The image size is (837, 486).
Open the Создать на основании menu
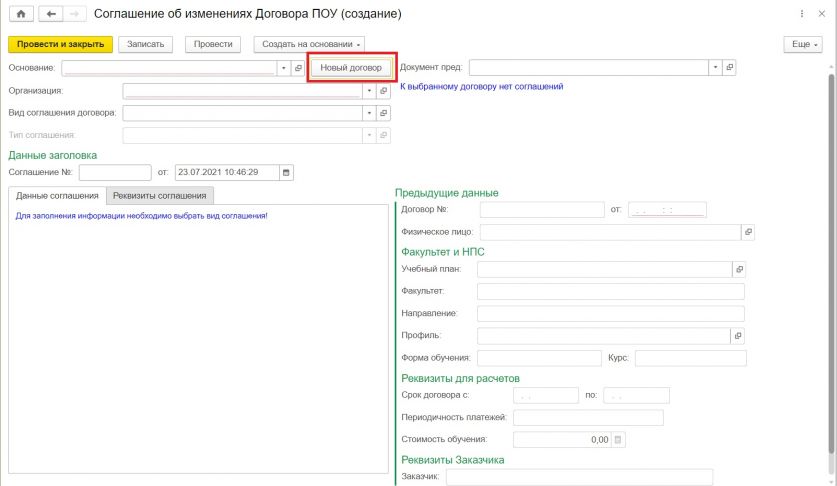311,44
